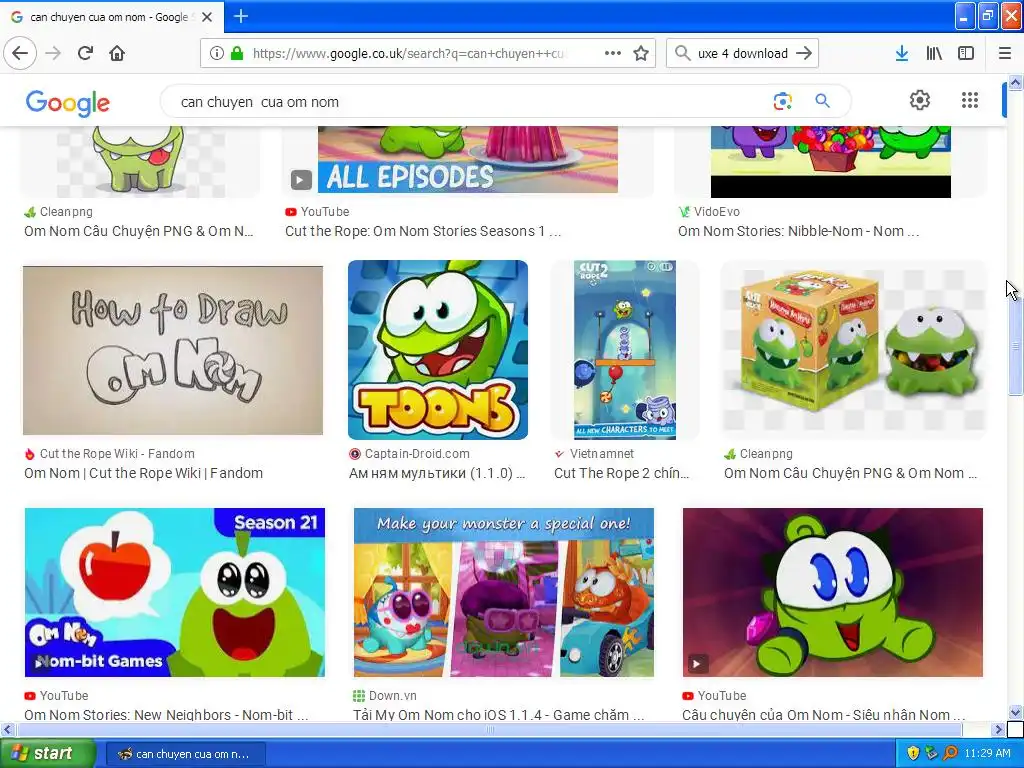Click the Cut the Rope Wiki - Fandom source
Screen dimensions: 1024x768
point(117,453)
